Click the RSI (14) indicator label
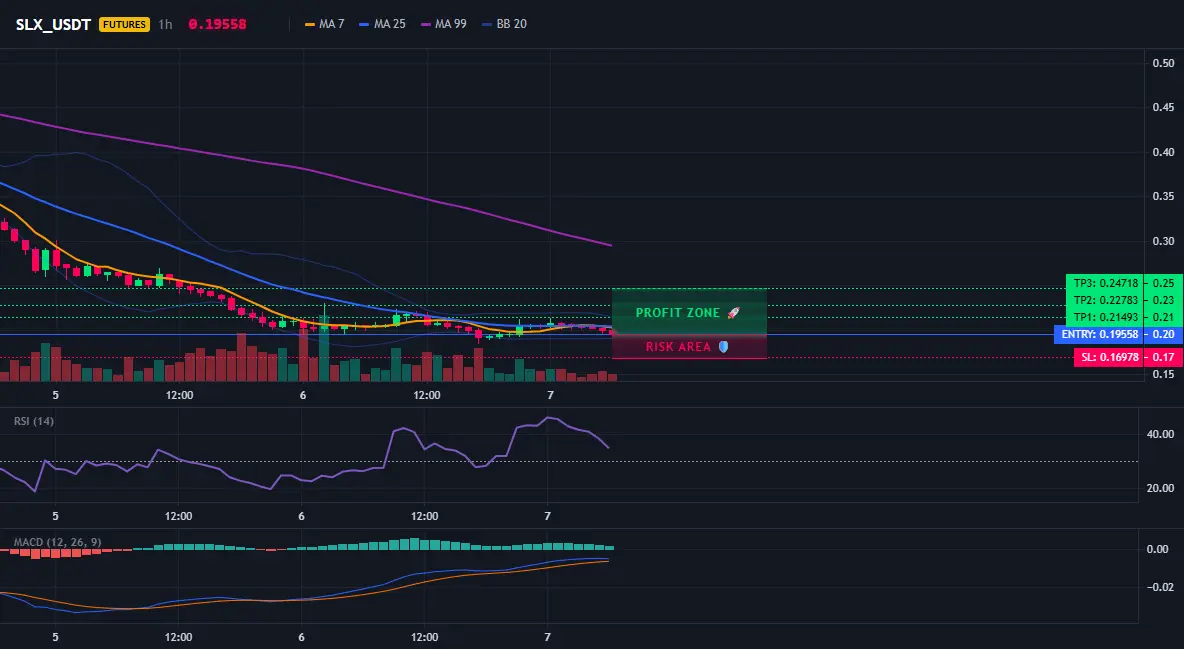The width and height of the screenshot is (1184, 649). pos(34,421)
